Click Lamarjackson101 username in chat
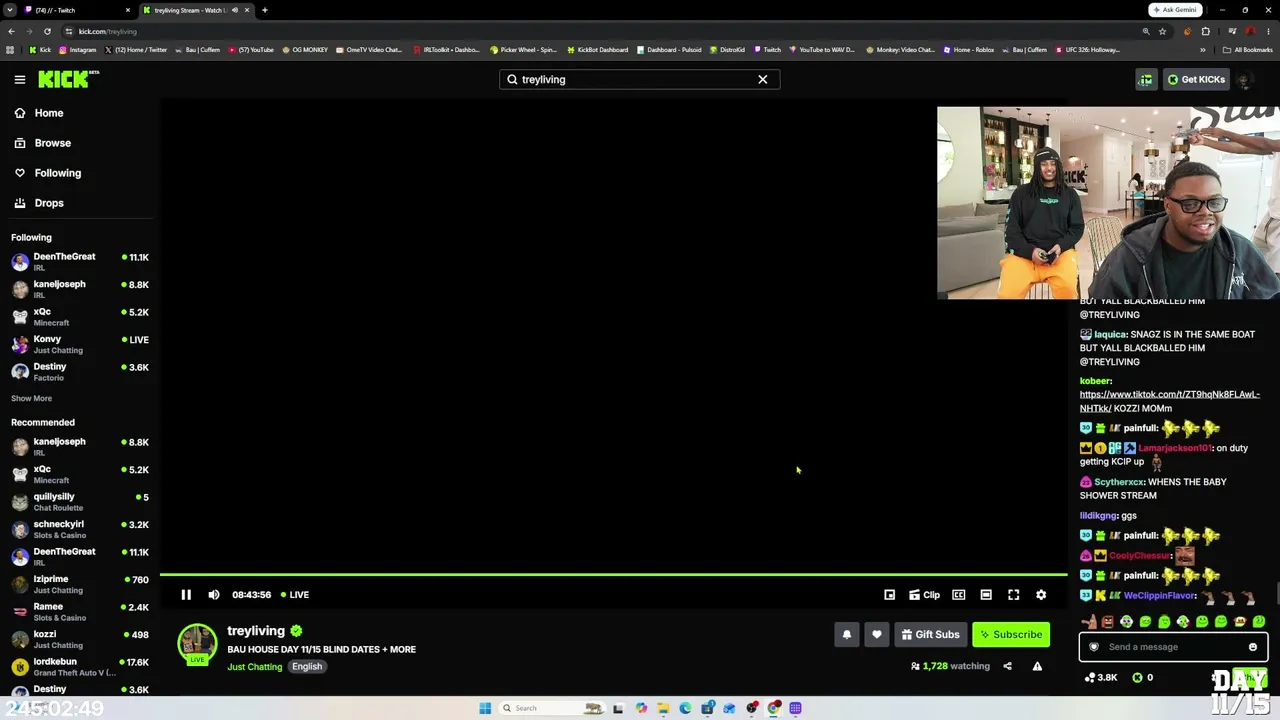Viewport: 1280px width, 720px height. (1175, 448)
